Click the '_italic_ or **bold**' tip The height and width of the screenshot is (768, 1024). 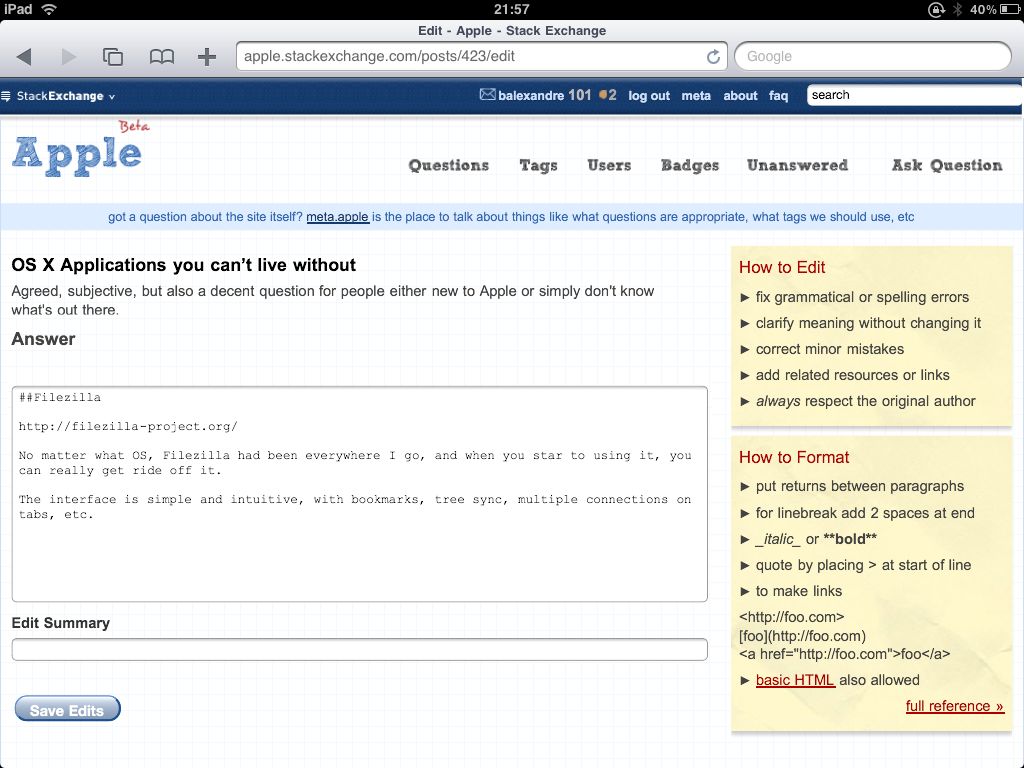pyautogui.click(x=816, y=539)
